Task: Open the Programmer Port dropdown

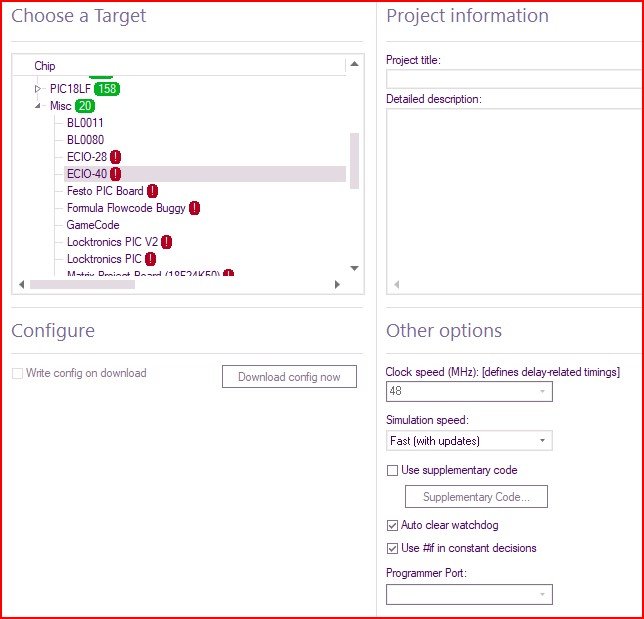Action: pyautogui.click(x=468, y=595)
